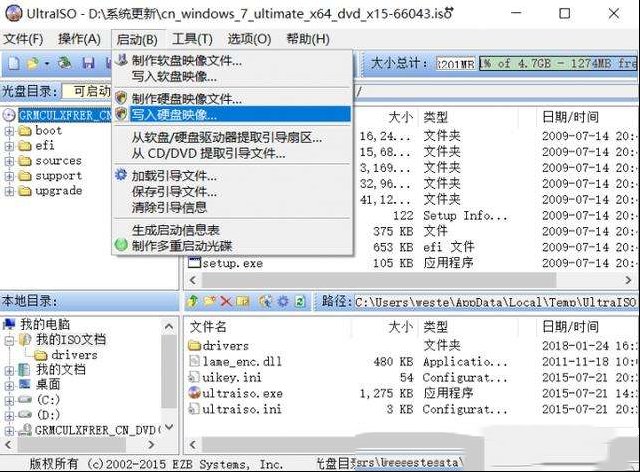
Task: Click the Save floppy-disk toolbar icon
Action: click(x=88, y=63)
